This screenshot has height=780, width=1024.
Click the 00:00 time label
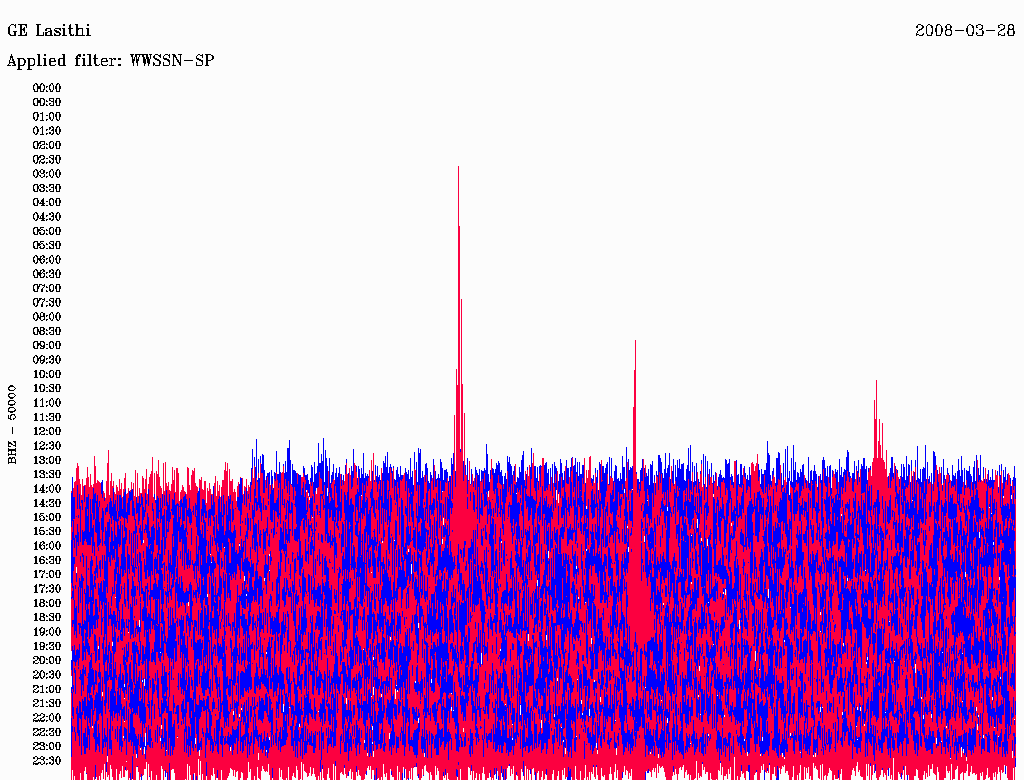(47, 88)
